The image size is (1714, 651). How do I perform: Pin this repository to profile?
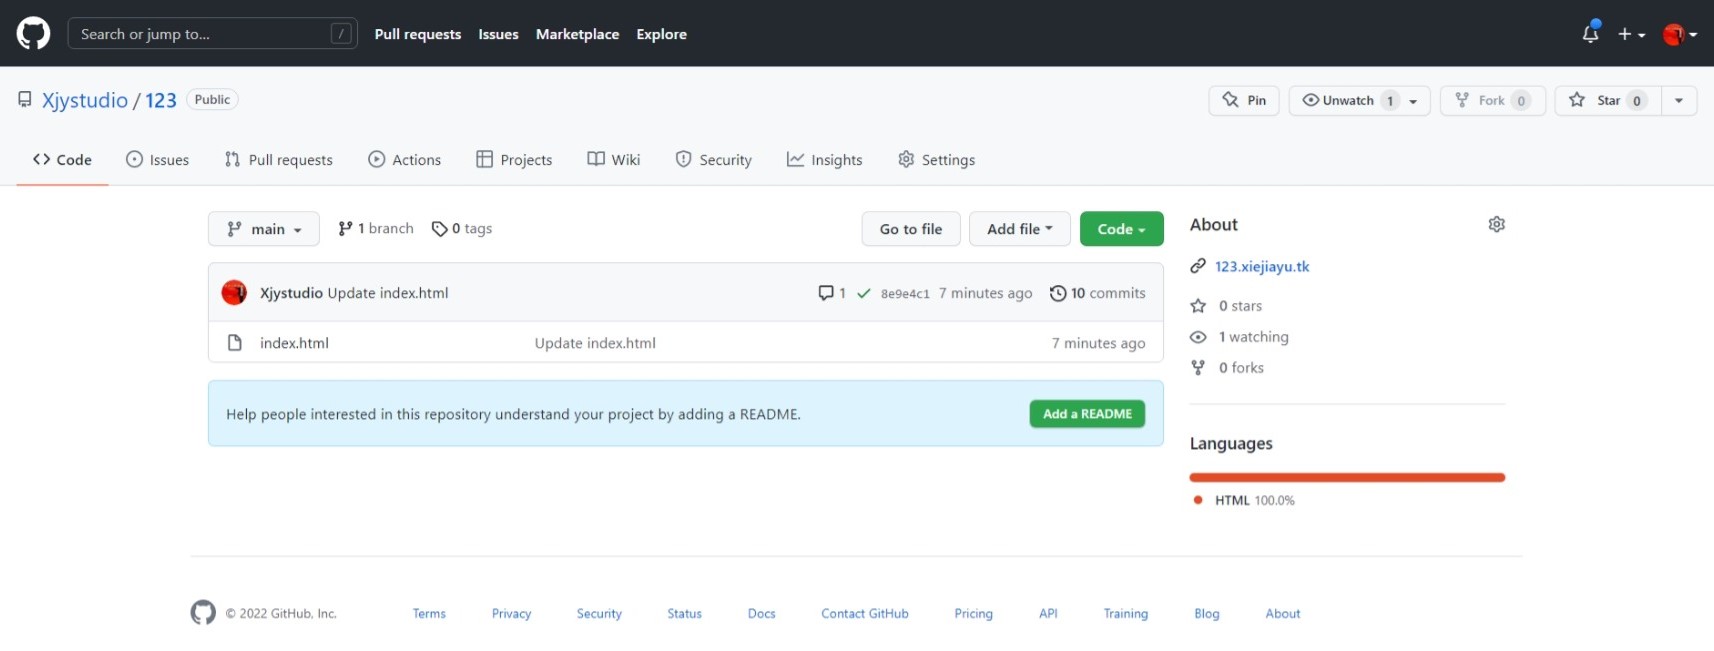click(1244, 100)
